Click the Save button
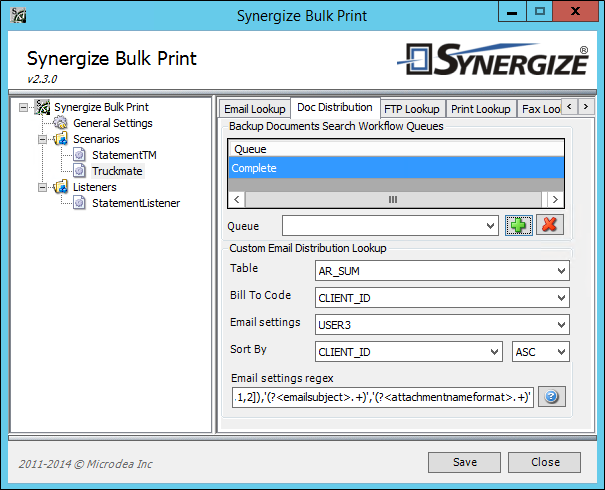Viewport: 605px width, 490px height. [x=465, y=462]
